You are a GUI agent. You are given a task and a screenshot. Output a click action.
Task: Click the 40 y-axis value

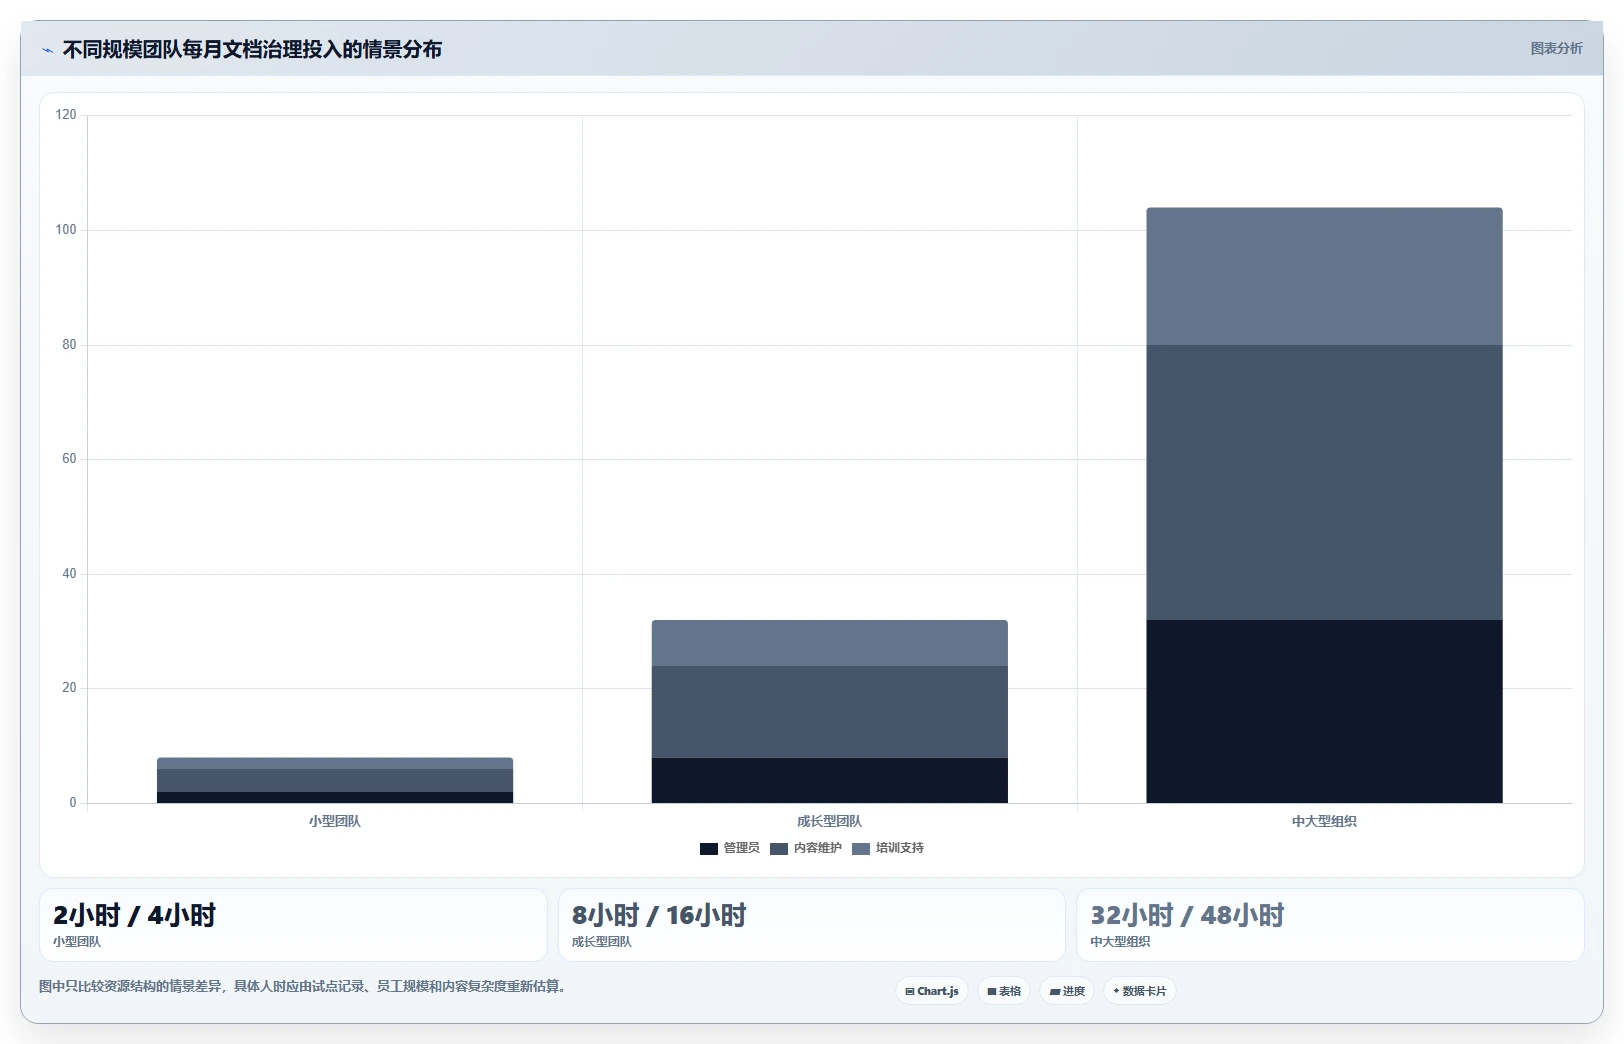tap(69, 574)
